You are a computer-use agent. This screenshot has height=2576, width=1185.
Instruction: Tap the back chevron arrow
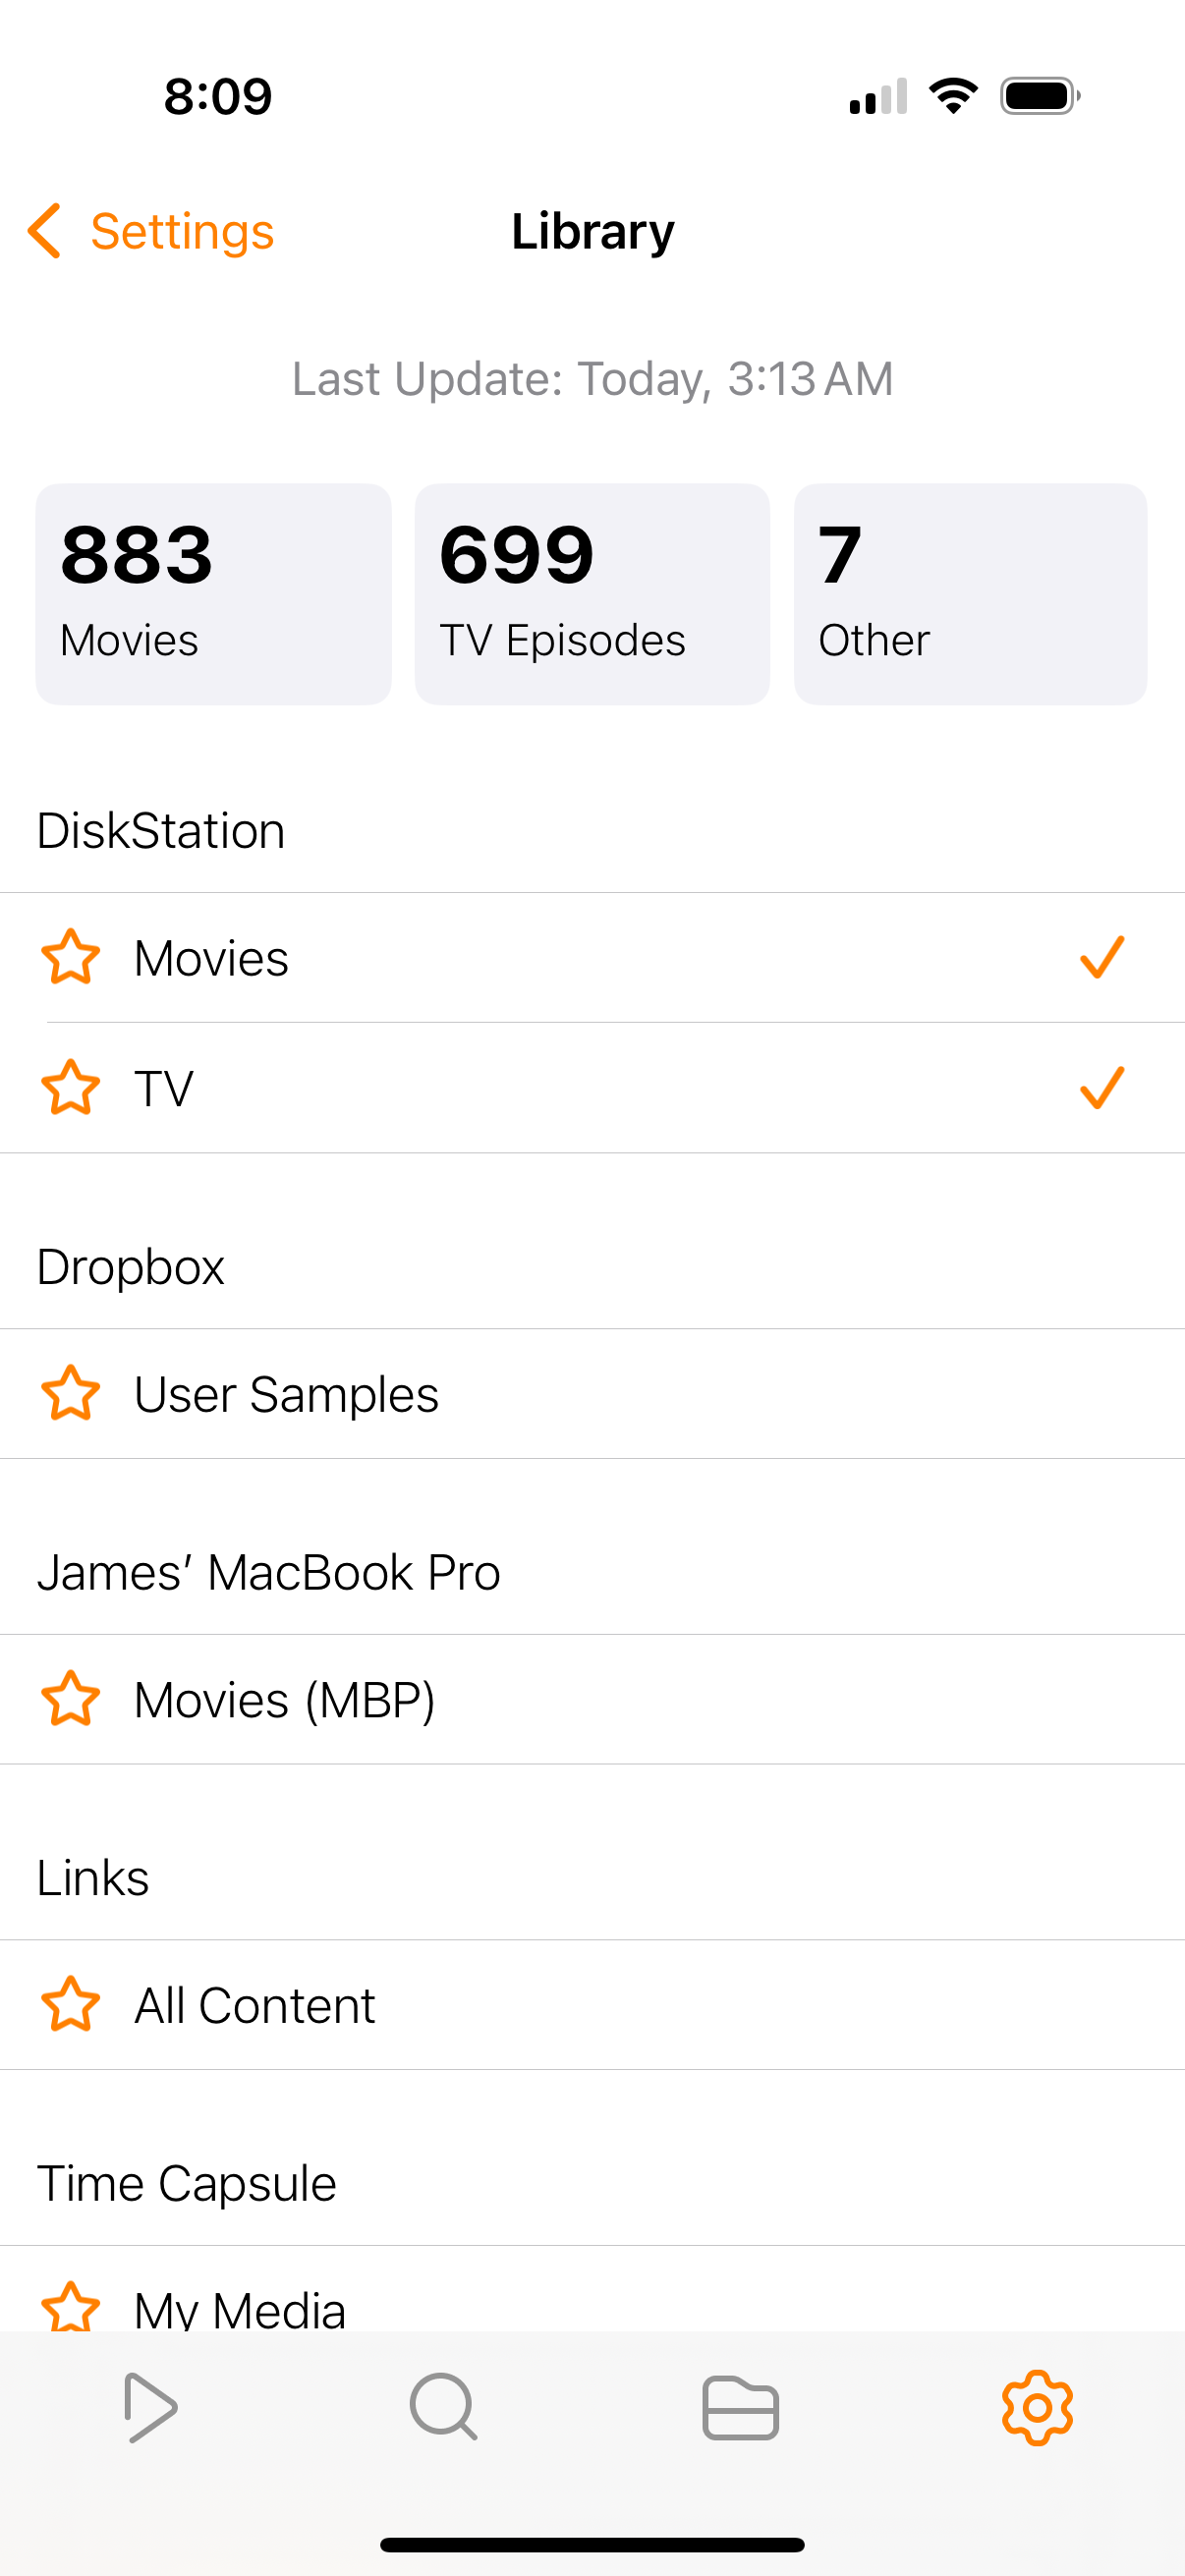click(45, 232)
